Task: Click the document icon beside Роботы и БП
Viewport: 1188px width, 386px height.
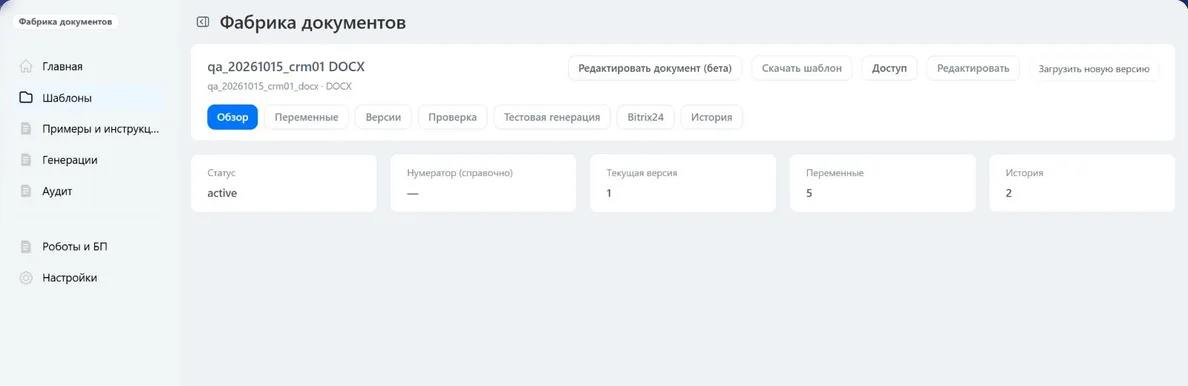Action: pos(26,246)
